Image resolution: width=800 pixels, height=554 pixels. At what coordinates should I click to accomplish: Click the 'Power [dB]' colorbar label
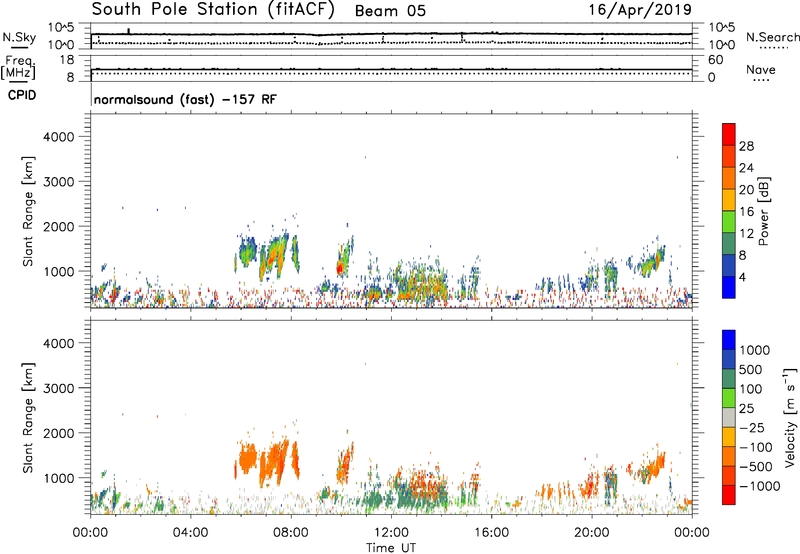(763, 211)
